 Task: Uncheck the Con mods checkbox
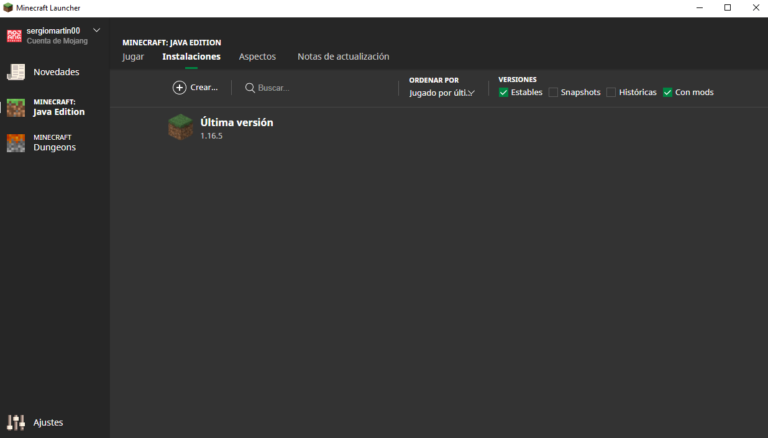click(x=667, y=92)
